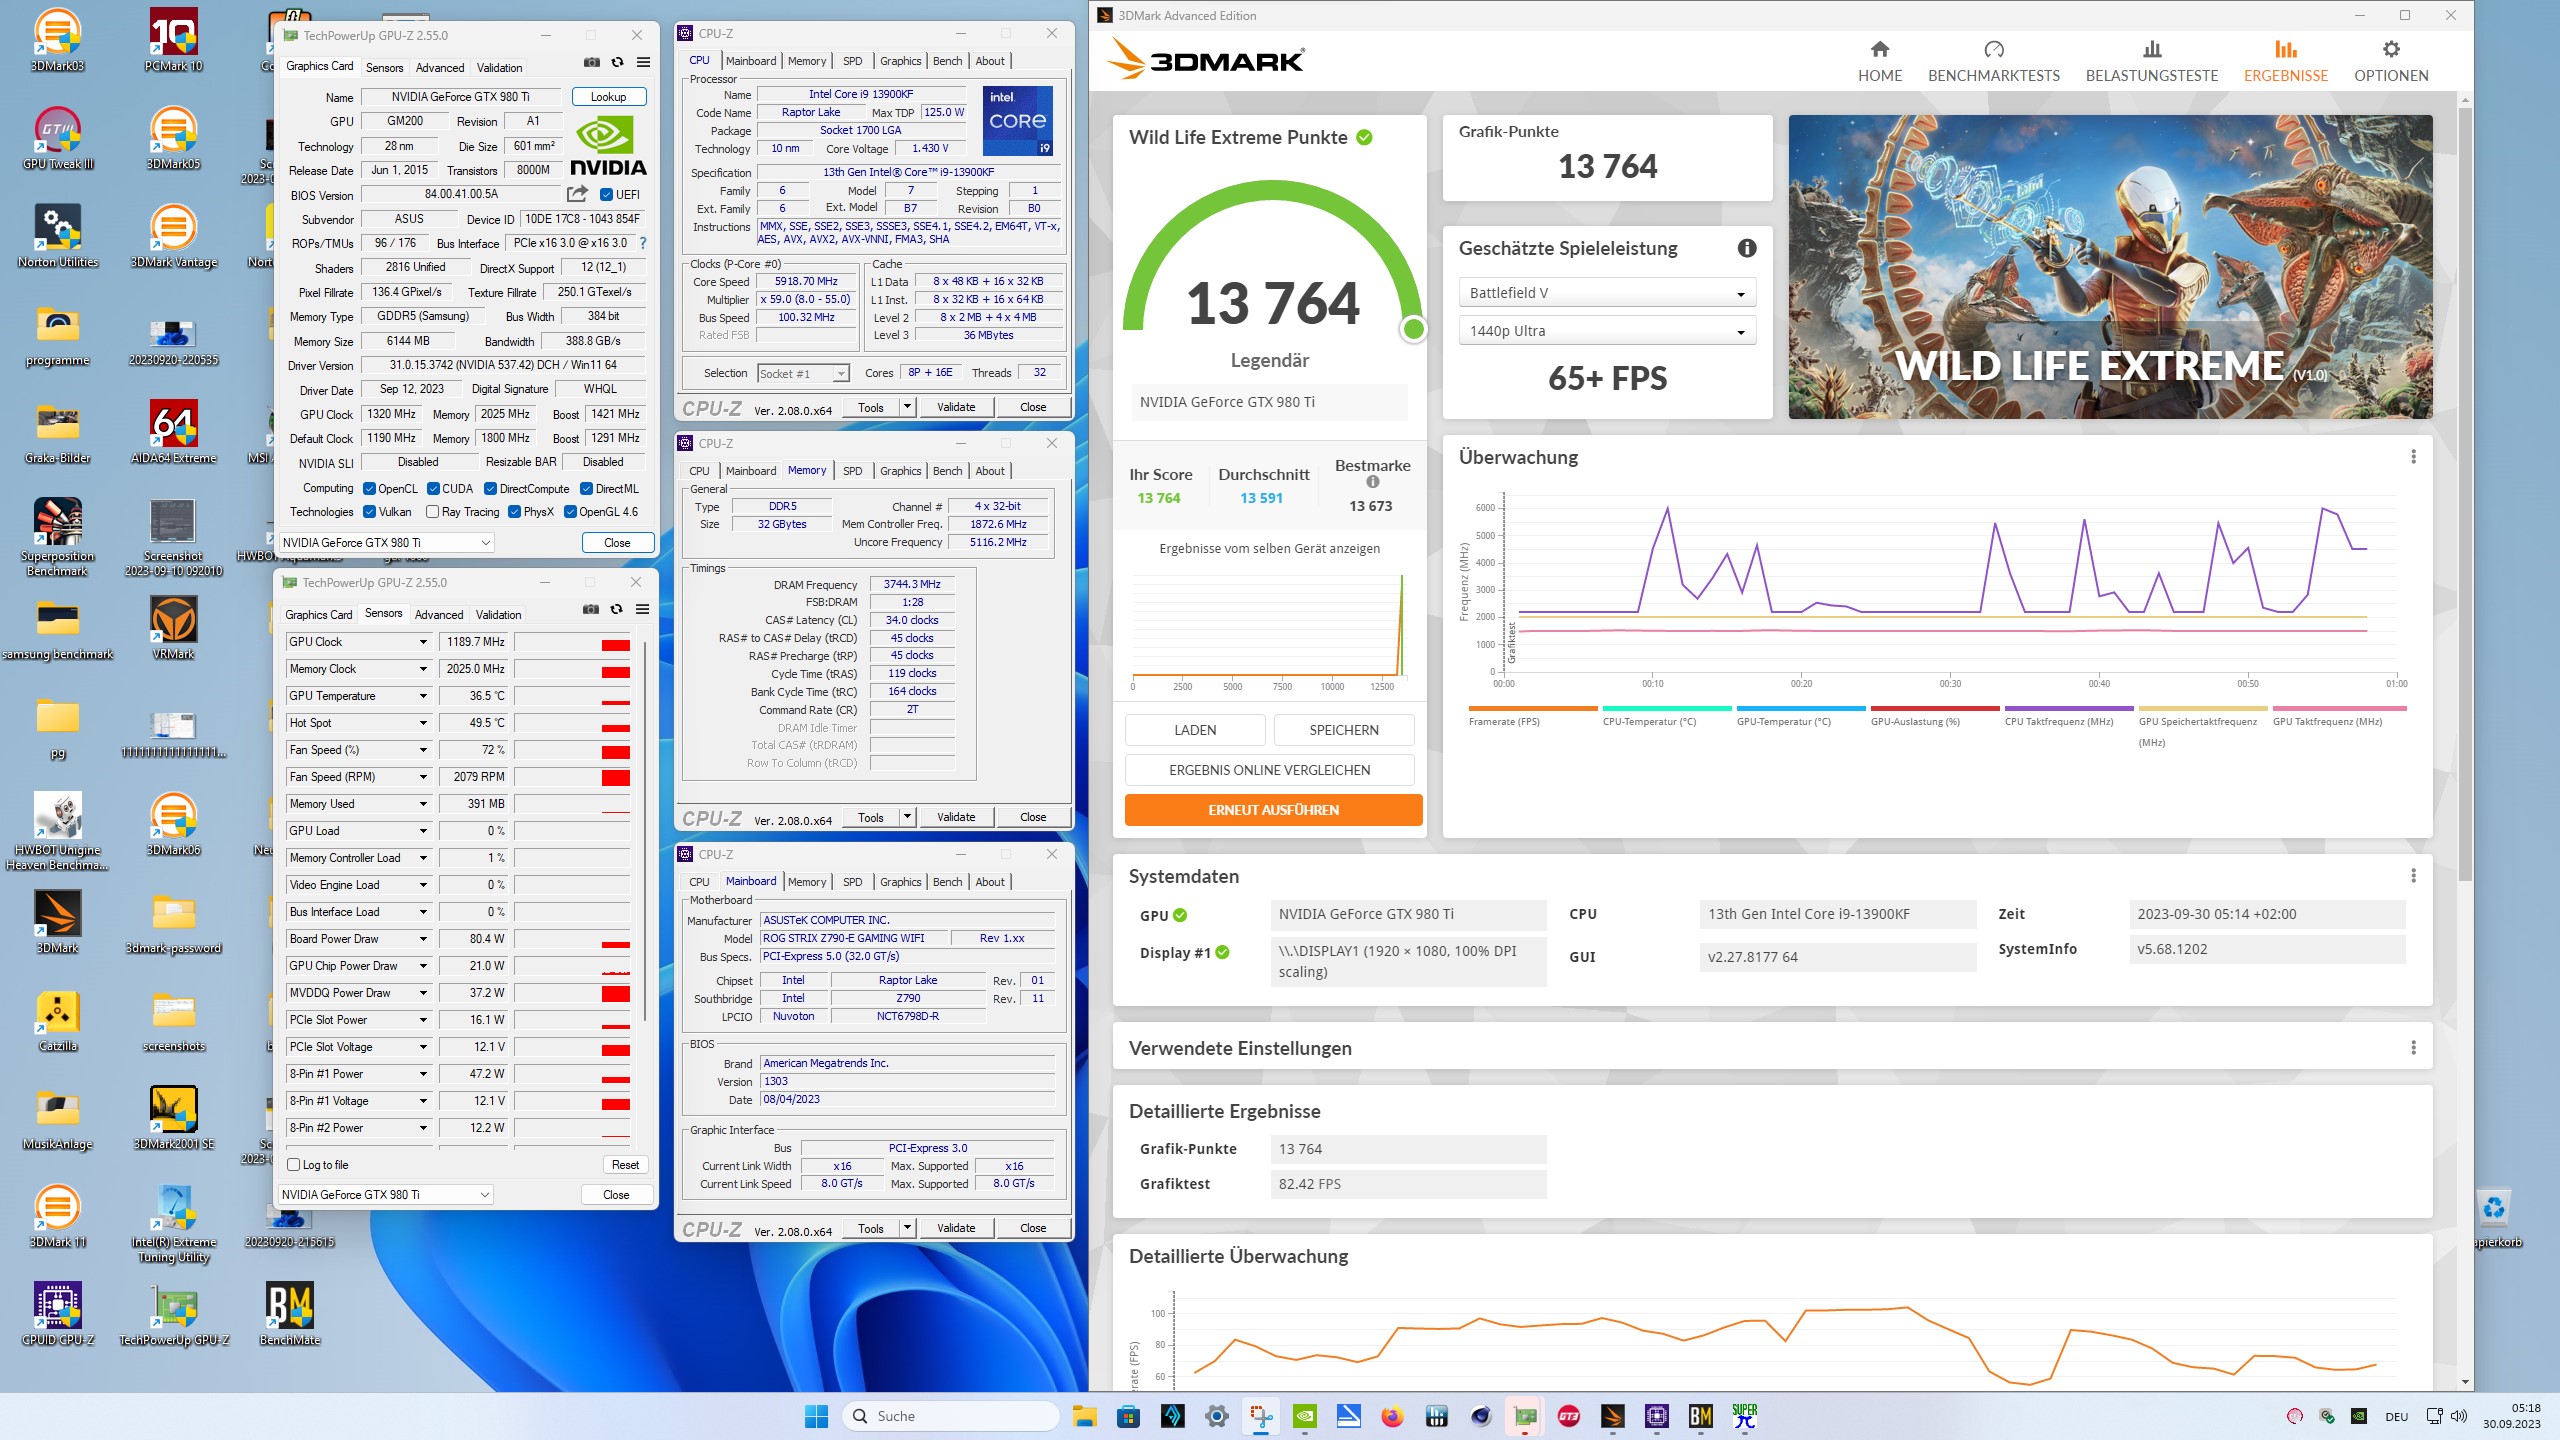
Task: Open the BENCHMARKTESTS gauge icon
Action: coord(1993,49)
